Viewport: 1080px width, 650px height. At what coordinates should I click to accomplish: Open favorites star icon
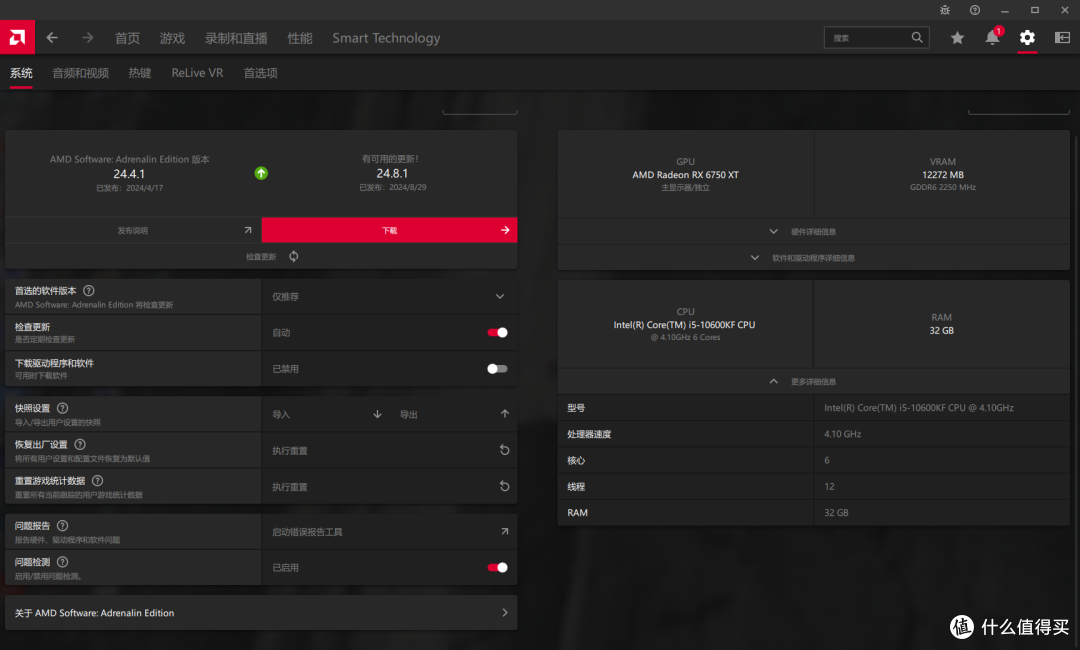coord(957,38)
